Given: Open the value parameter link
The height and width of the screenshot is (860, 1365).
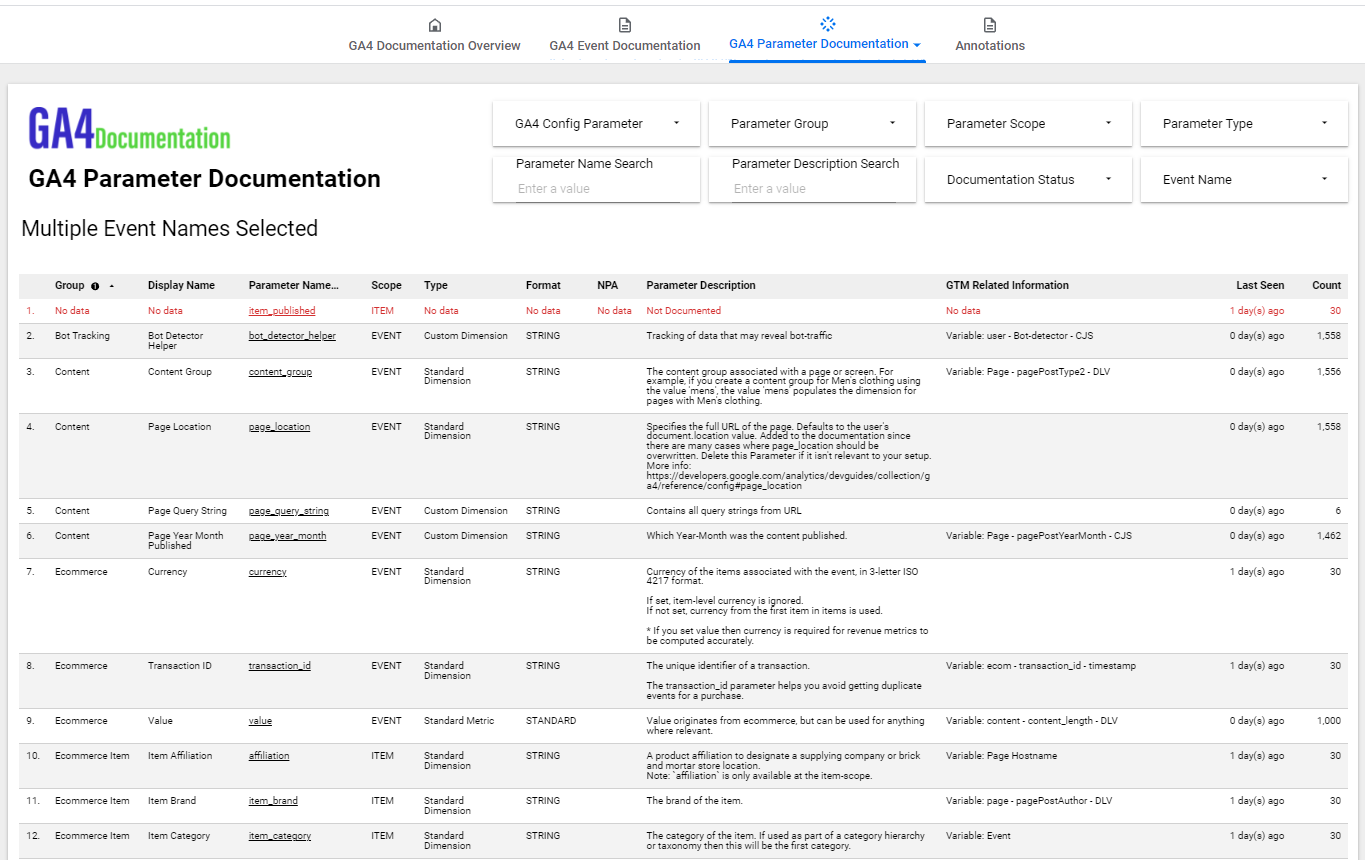Looking at the screenshot, I should [260, 721].
